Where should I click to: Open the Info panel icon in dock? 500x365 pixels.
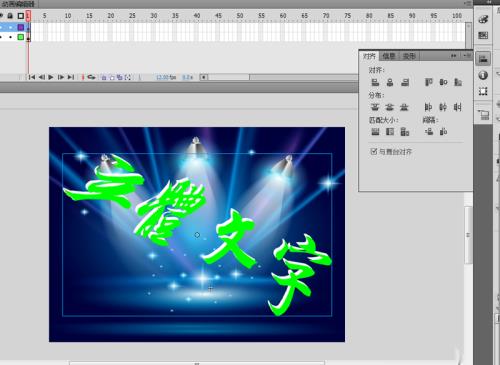(483, 75)
